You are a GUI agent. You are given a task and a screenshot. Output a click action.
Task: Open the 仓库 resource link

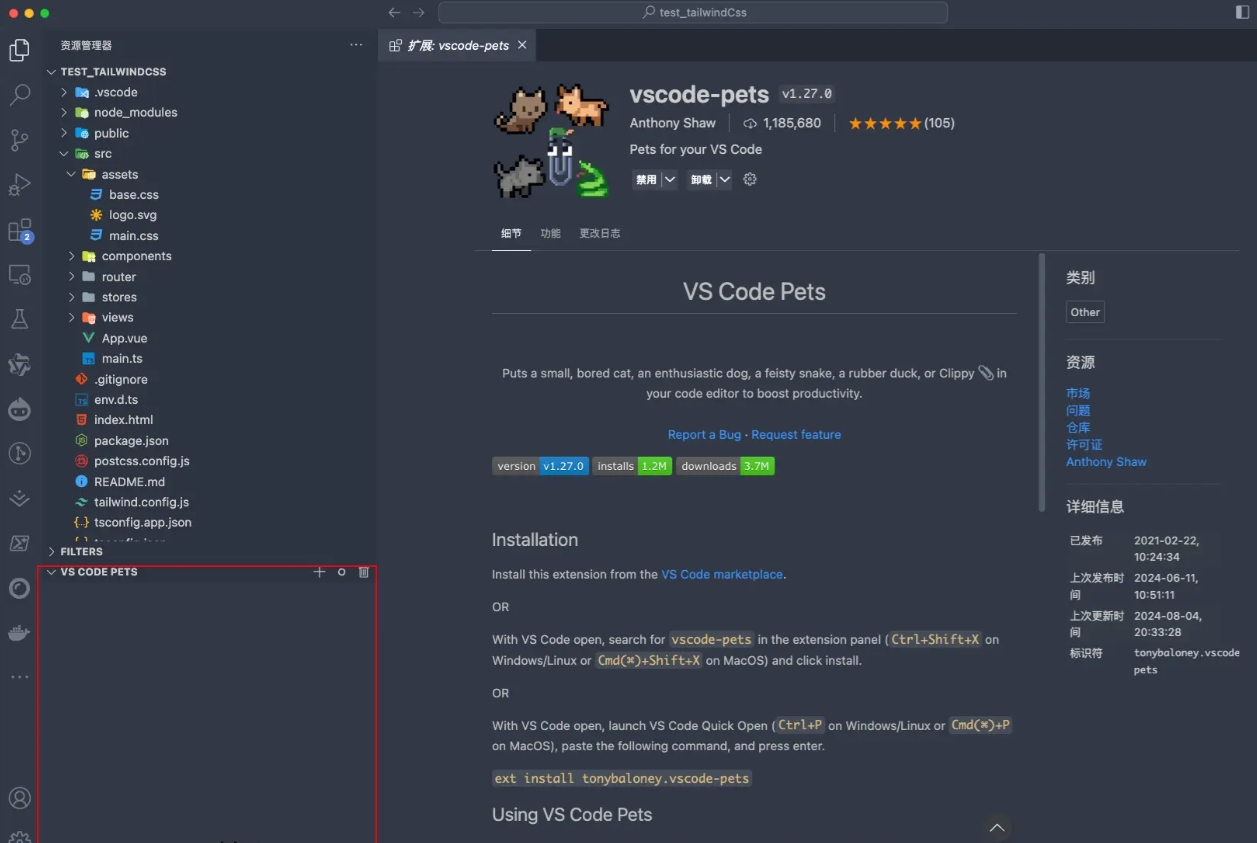[1078, 428]
